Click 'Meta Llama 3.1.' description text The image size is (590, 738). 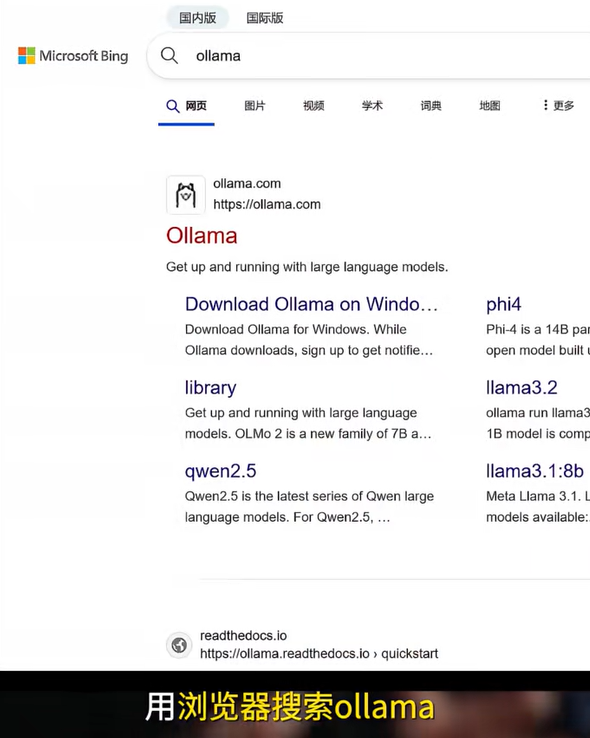click(x=538, y=496)
